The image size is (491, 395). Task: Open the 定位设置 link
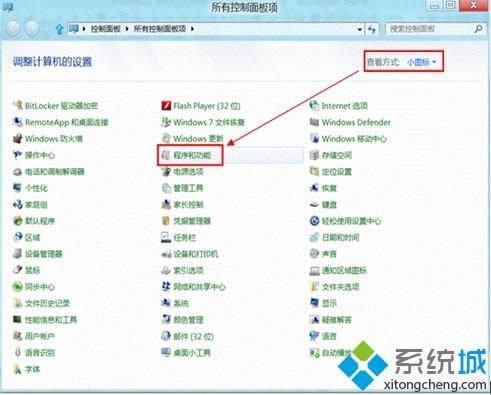tap(337, 172)
